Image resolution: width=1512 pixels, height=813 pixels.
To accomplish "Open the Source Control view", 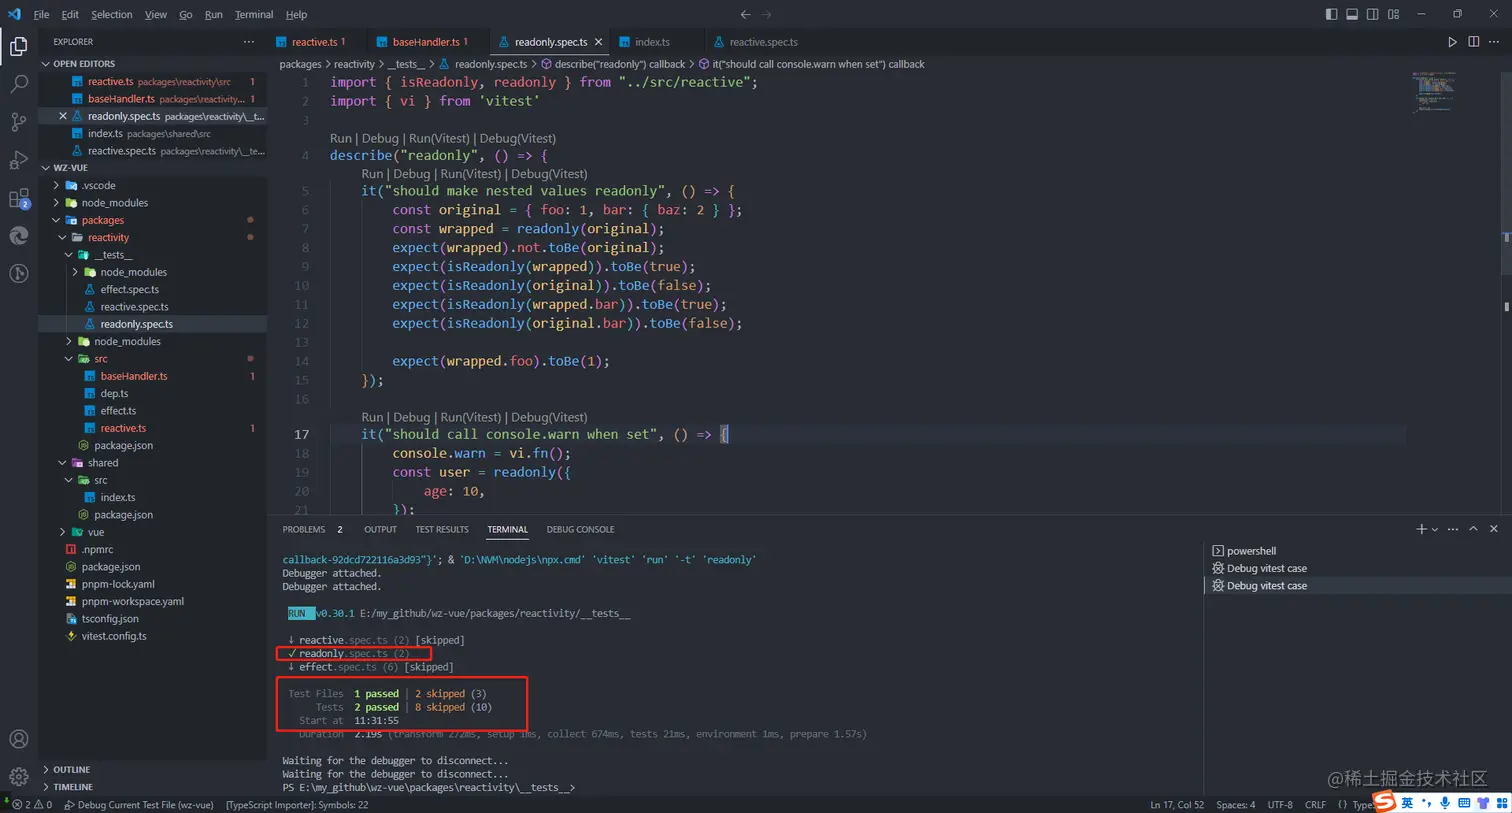I will click(19, 122).
